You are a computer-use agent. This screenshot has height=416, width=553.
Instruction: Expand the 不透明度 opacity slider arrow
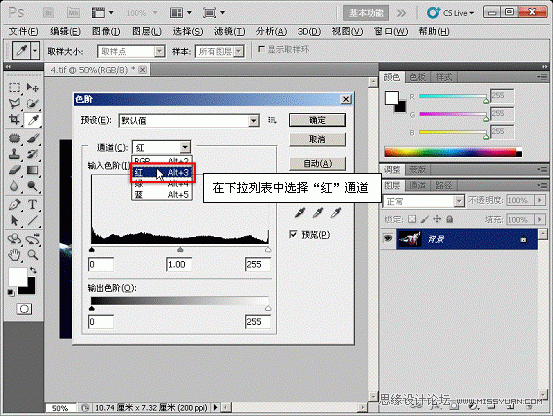click(540, 201)
